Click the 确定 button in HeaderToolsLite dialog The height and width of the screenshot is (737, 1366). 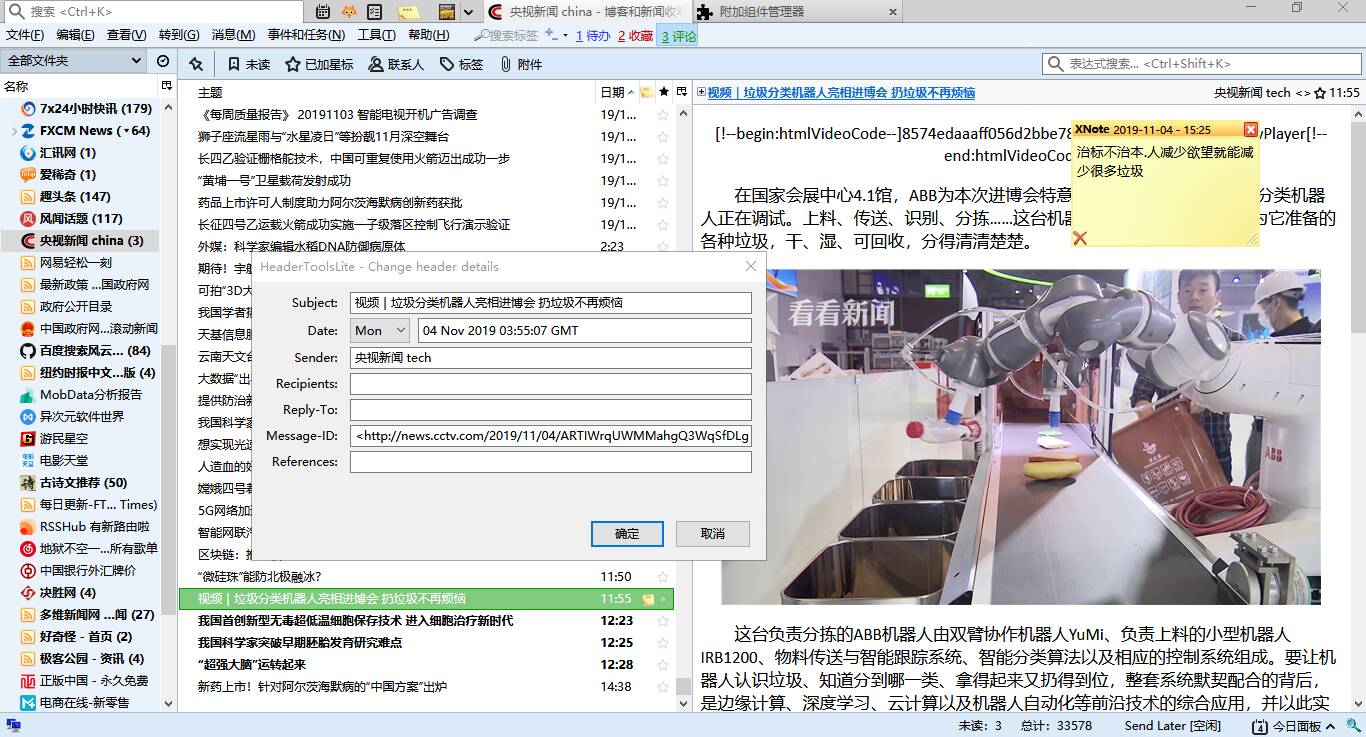click(x=627, y=534)
